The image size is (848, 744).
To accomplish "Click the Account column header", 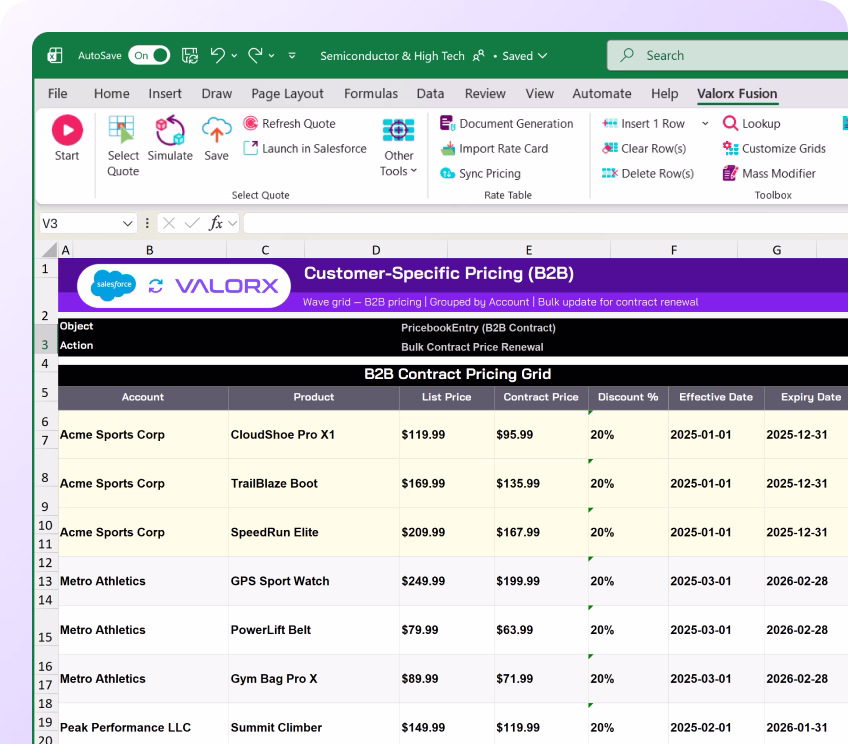I will [143, 397].
